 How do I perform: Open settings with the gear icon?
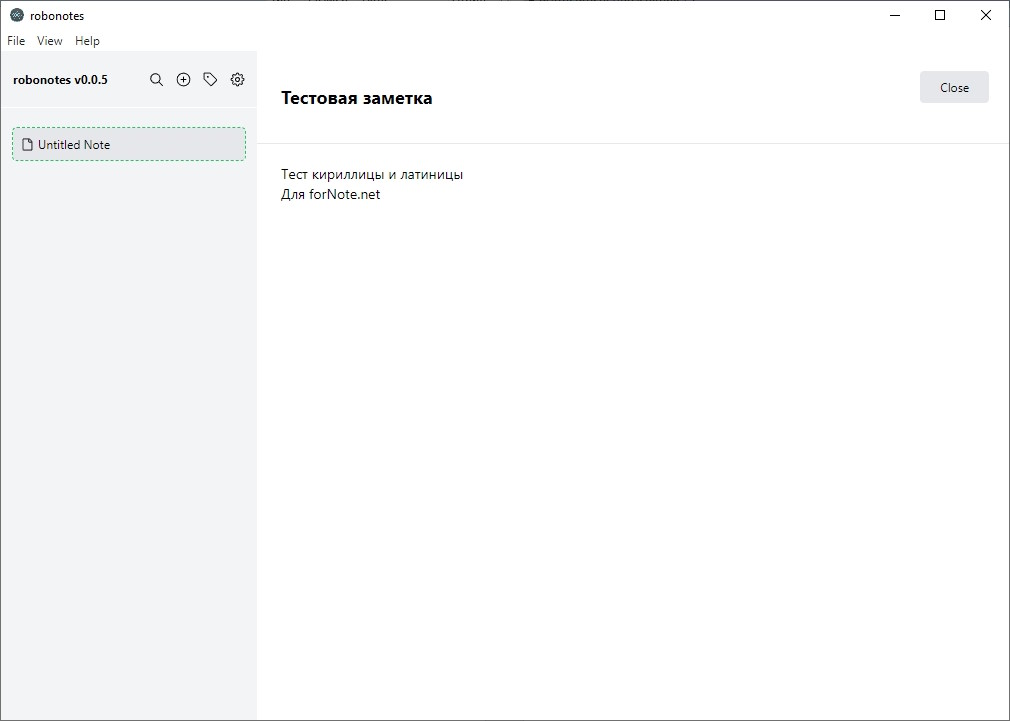237,80
